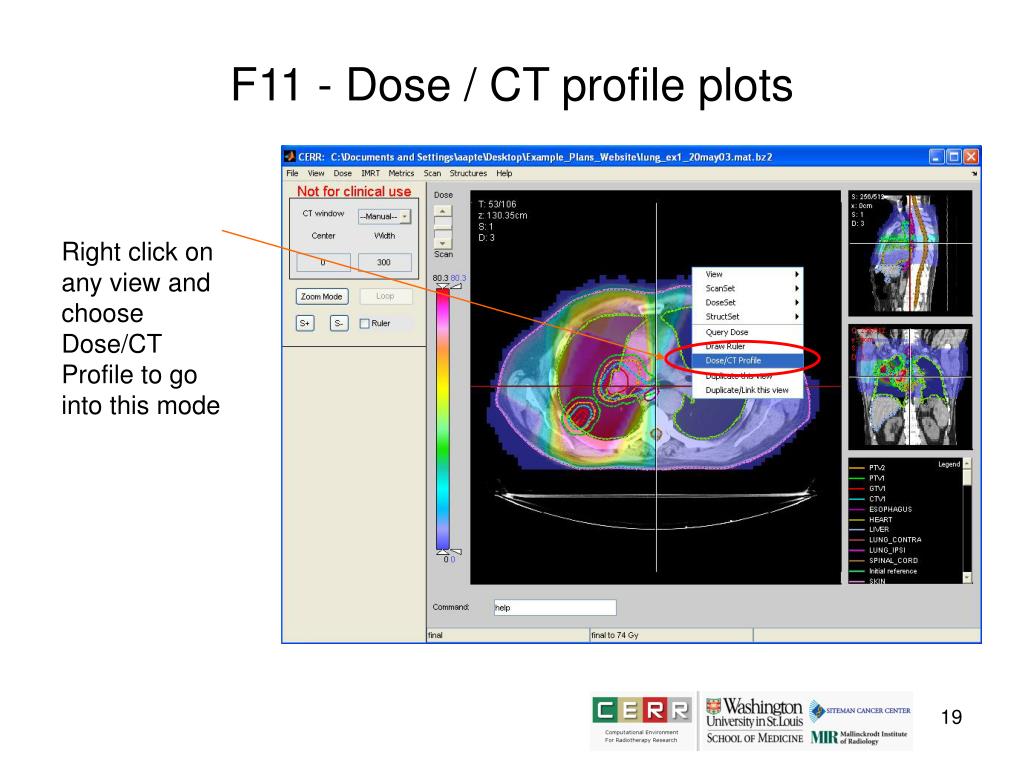Close the CERR window

point(971,157)
